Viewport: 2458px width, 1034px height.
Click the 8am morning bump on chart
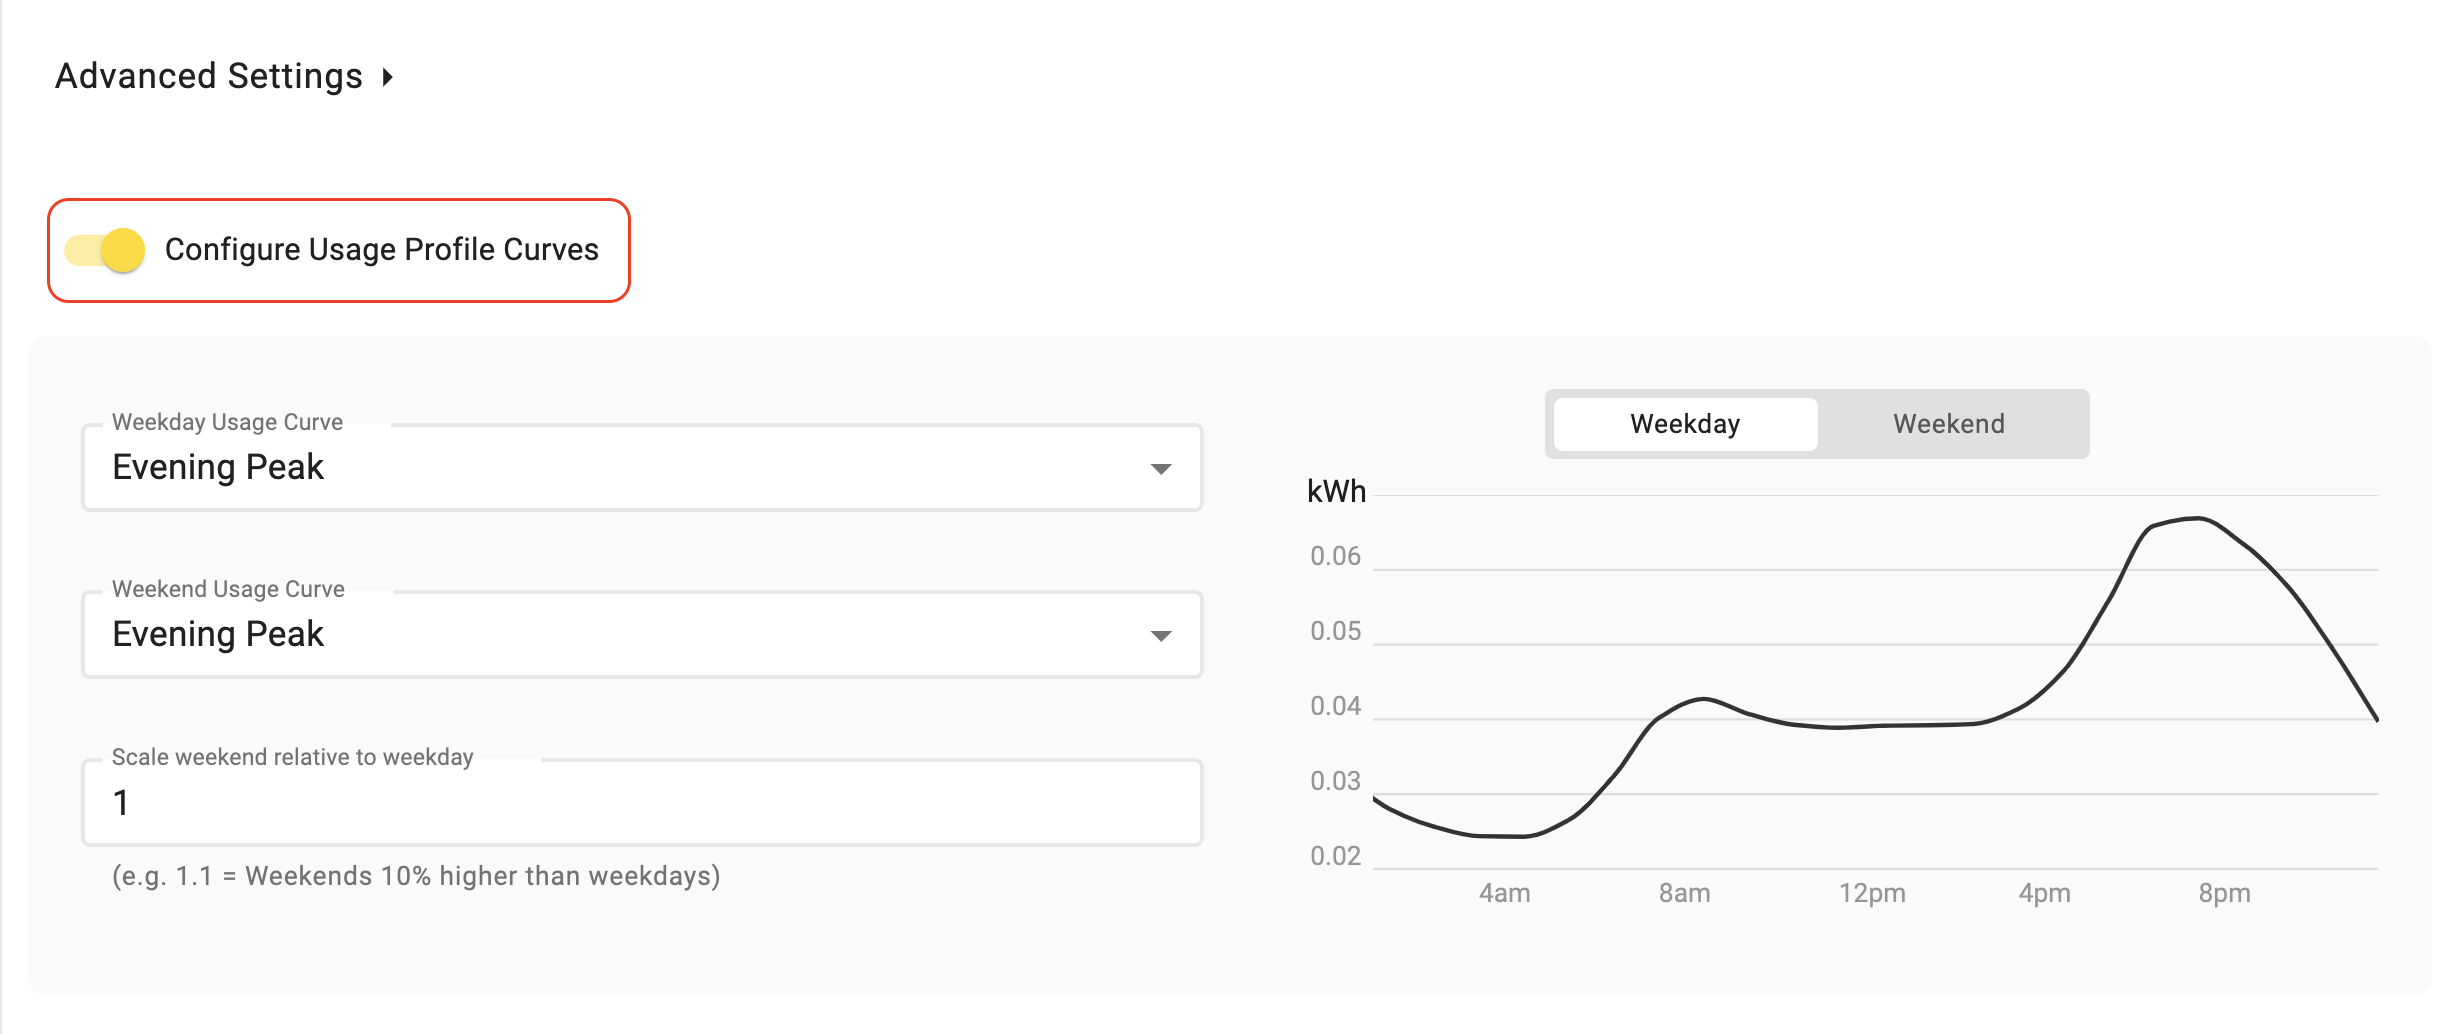click(1703, 699)
